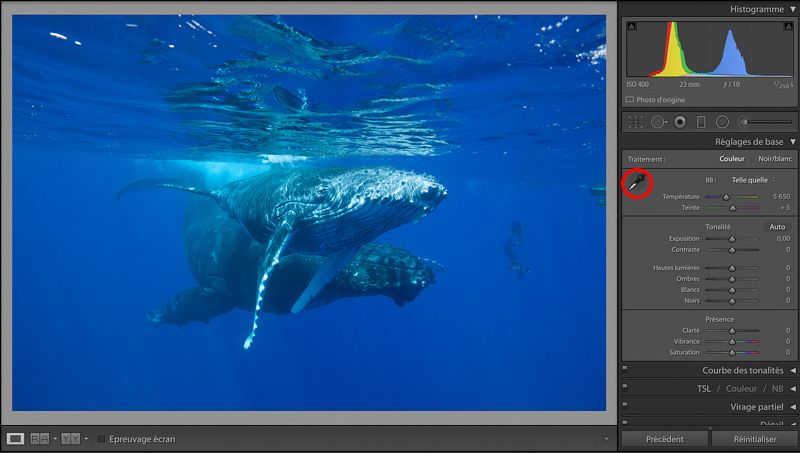Click the Teinte value +5
This screenshot has height=453, width=800.
point(785,208)
